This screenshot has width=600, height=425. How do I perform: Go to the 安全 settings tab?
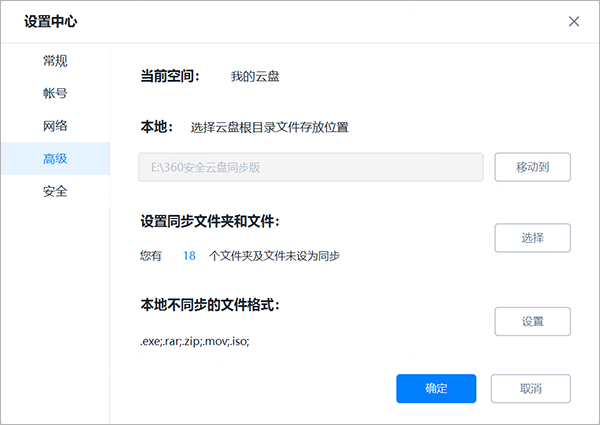pos(55,190)
